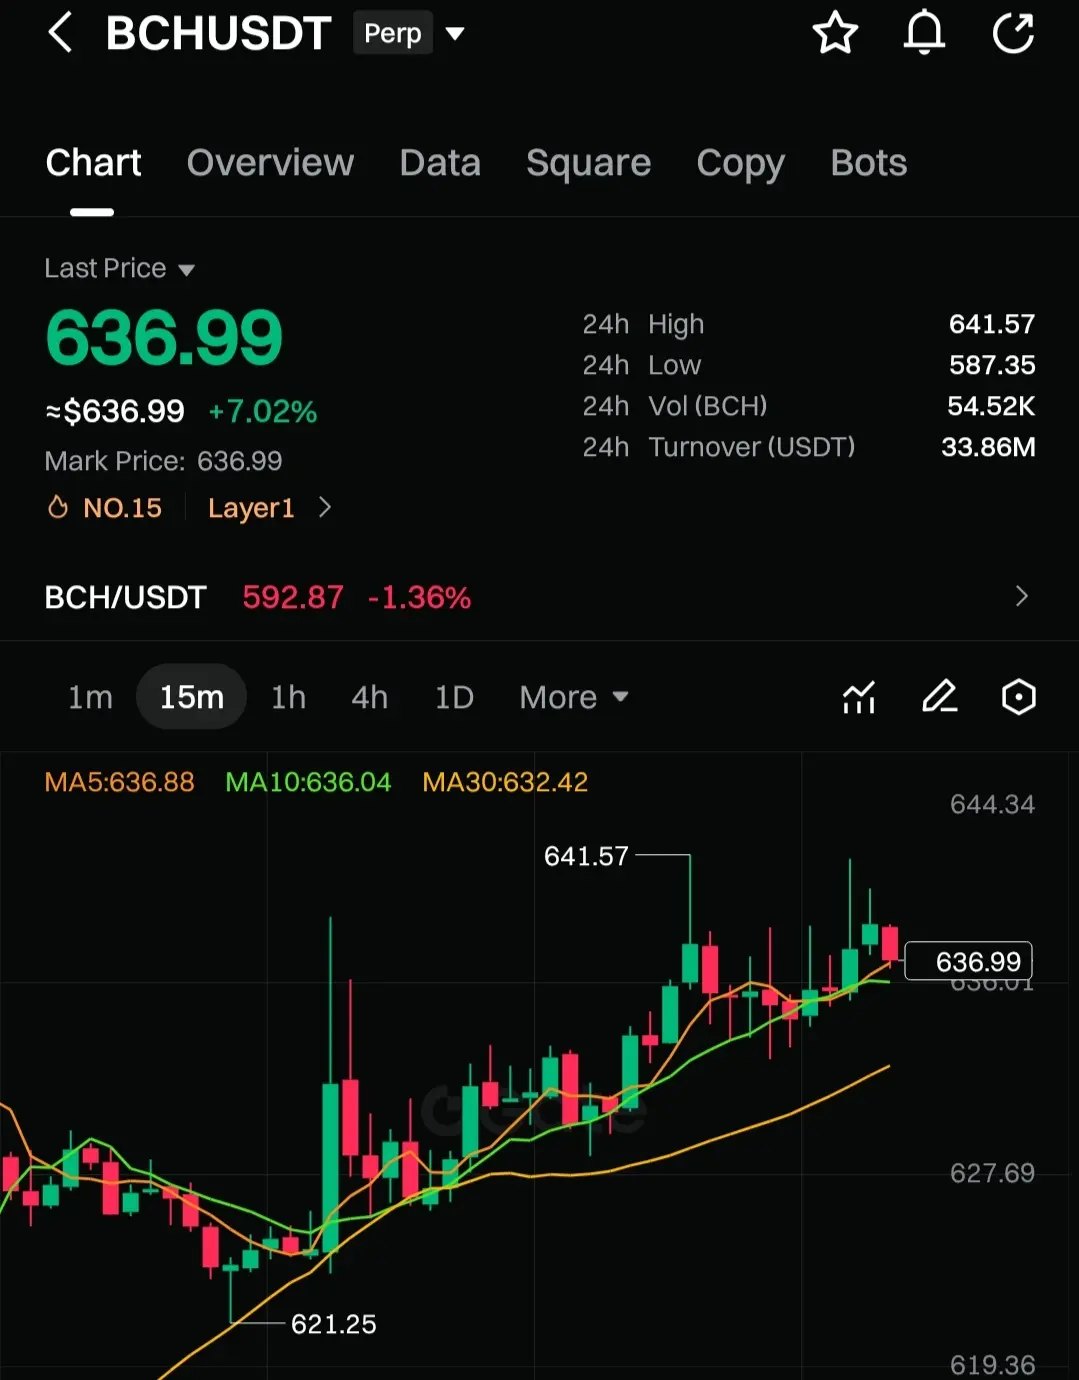Add BCHUSDT to favorites with star icon
This screenshot has height=1380, width=1079.
(x=835, y=33)
